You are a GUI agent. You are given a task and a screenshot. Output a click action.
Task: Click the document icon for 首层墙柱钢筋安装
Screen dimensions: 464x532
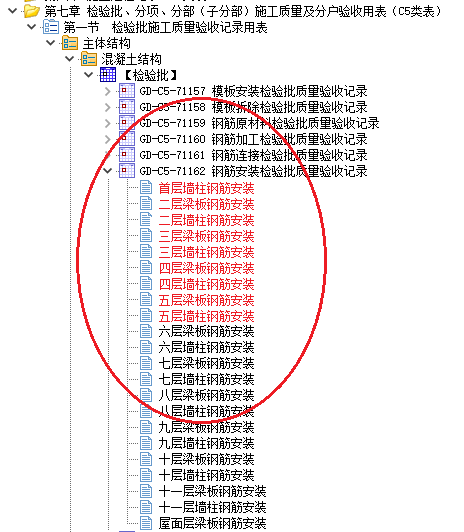(x=146, y=187)
